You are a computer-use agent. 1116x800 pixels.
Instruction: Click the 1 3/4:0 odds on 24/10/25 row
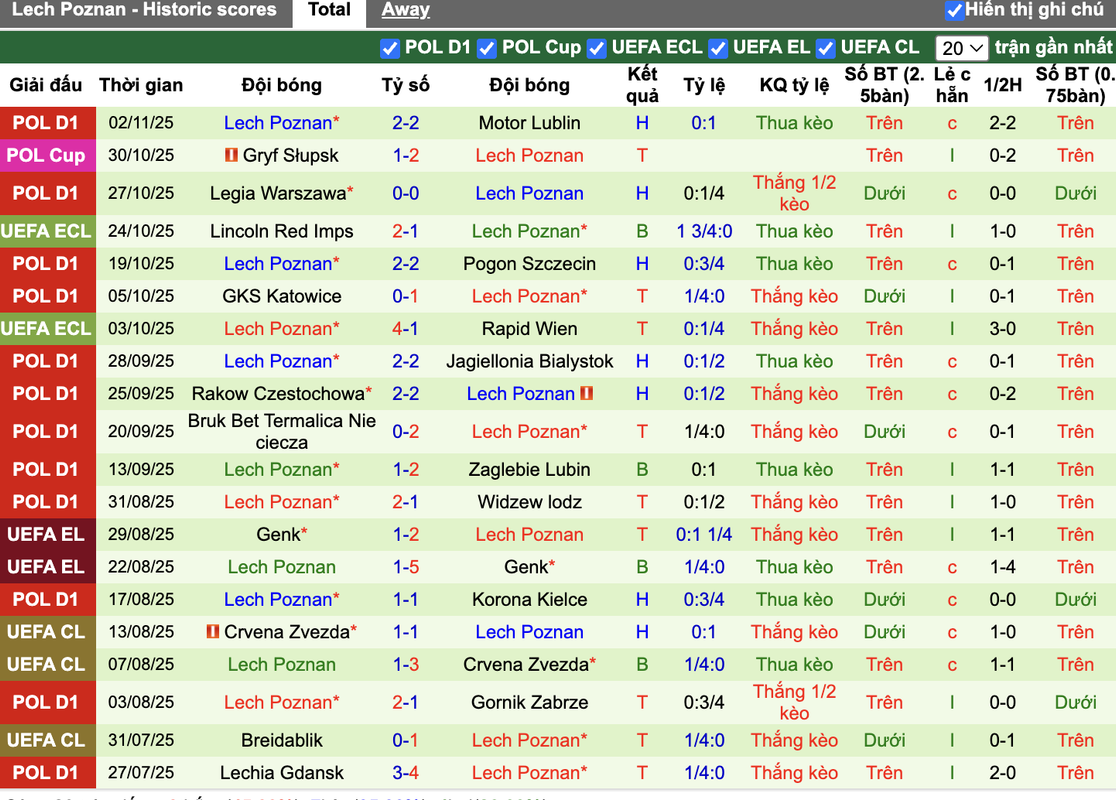tap(704, 231)
